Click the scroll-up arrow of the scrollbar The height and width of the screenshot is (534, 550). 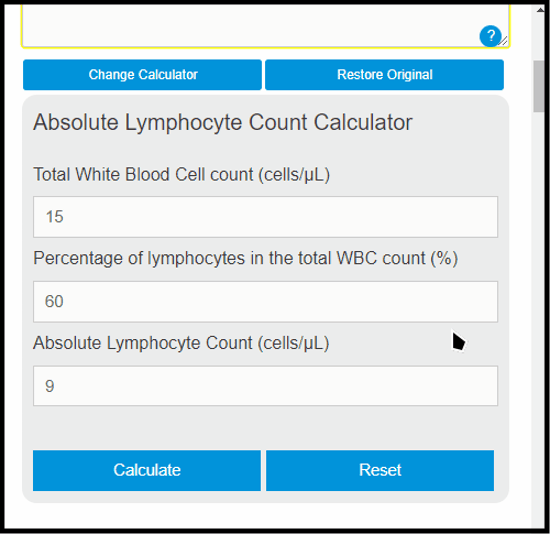(x=540, y=10)
